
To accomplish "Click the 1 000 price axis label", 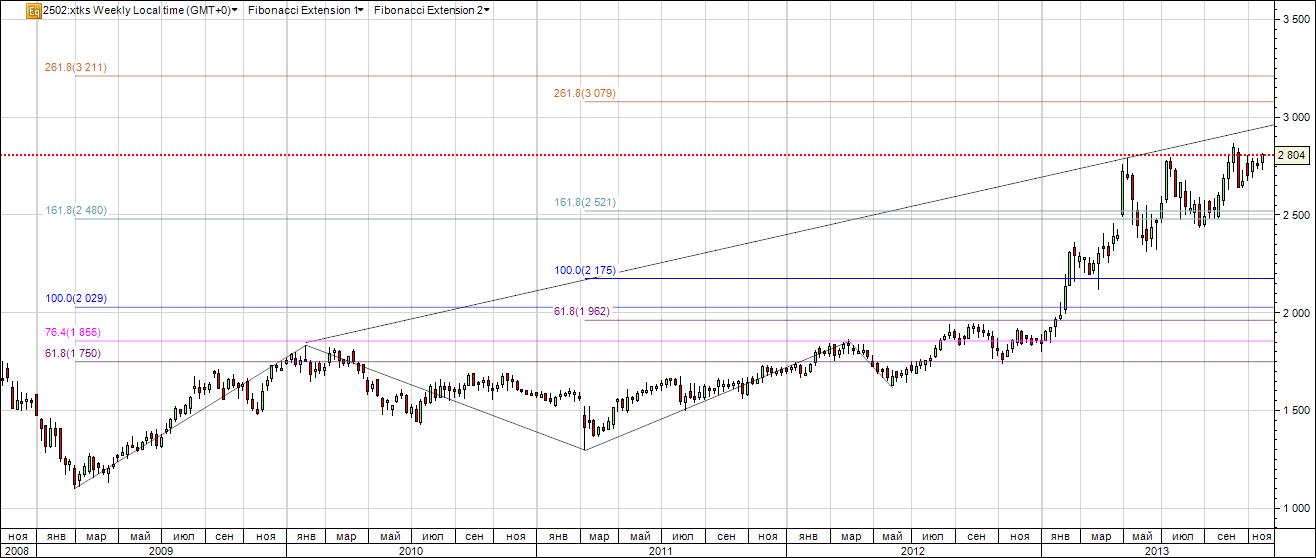I will click(1295, 508).
